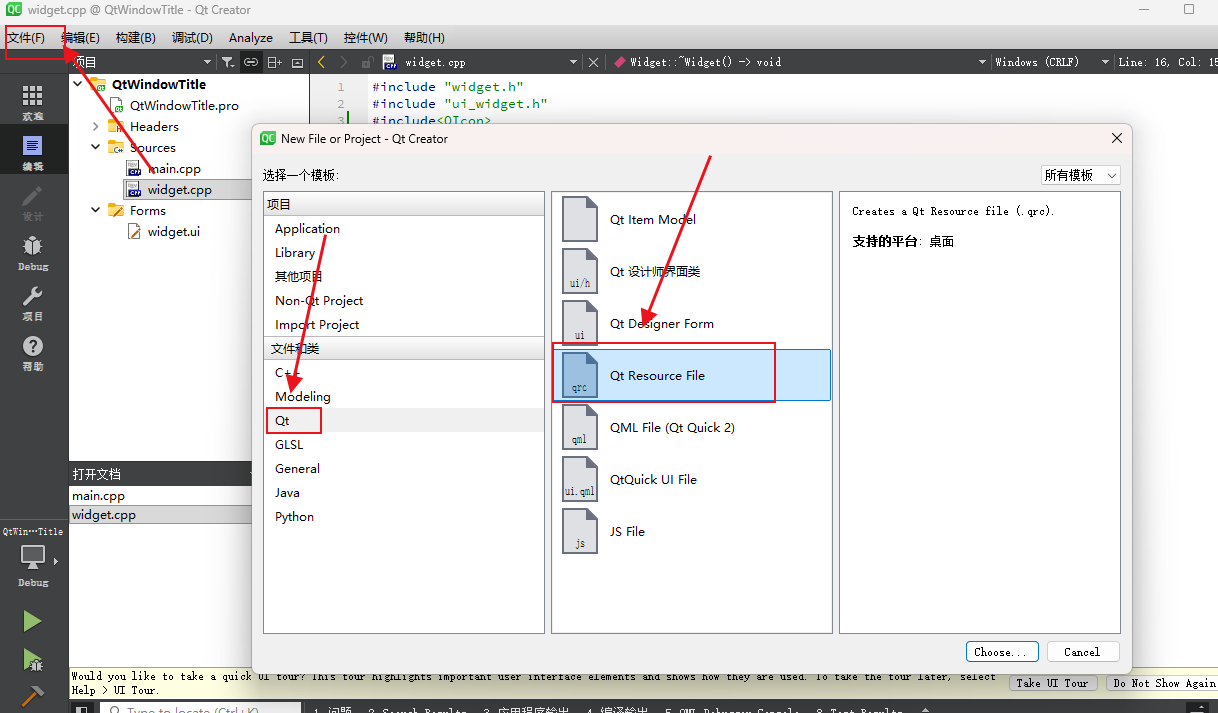
Task: Close the New File or Project dialog
Action: 1117,139
